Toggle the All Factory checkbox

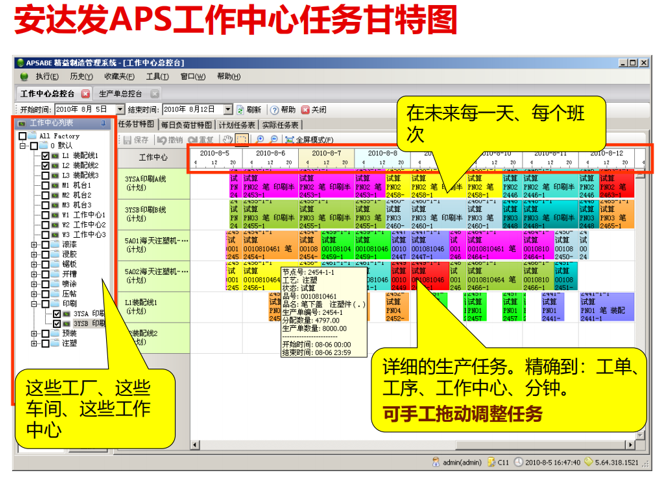(23, 136)
